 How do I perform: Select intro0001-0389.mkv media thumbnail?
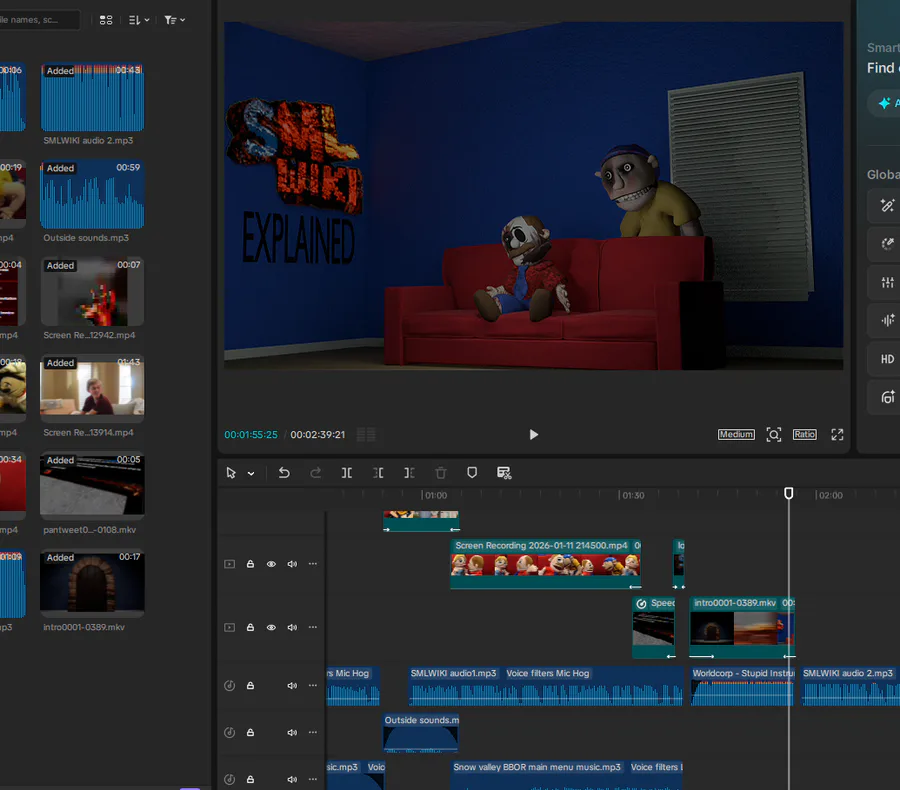pyautogui.click(x=92, y=581)
